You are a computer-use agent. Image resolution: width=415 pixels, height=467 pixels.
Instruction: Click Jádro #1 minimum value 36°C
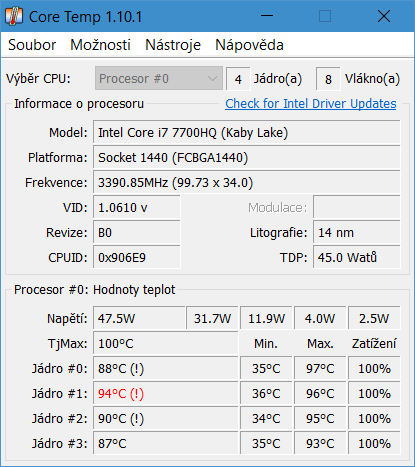(x=266, y=394)
